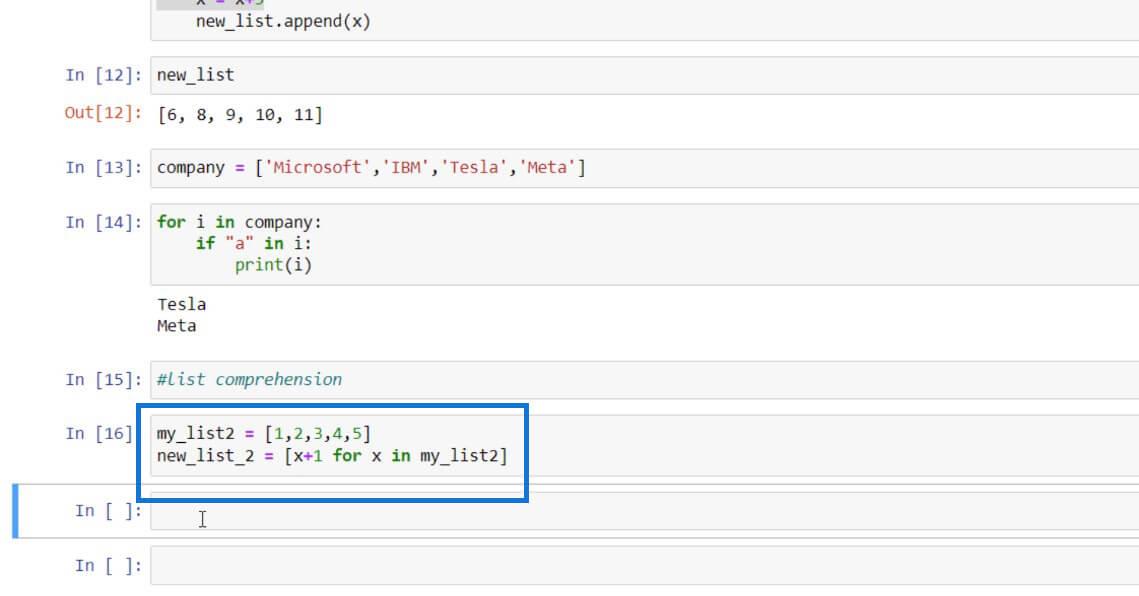Click the In [14]: prompt label

(103, 222)
